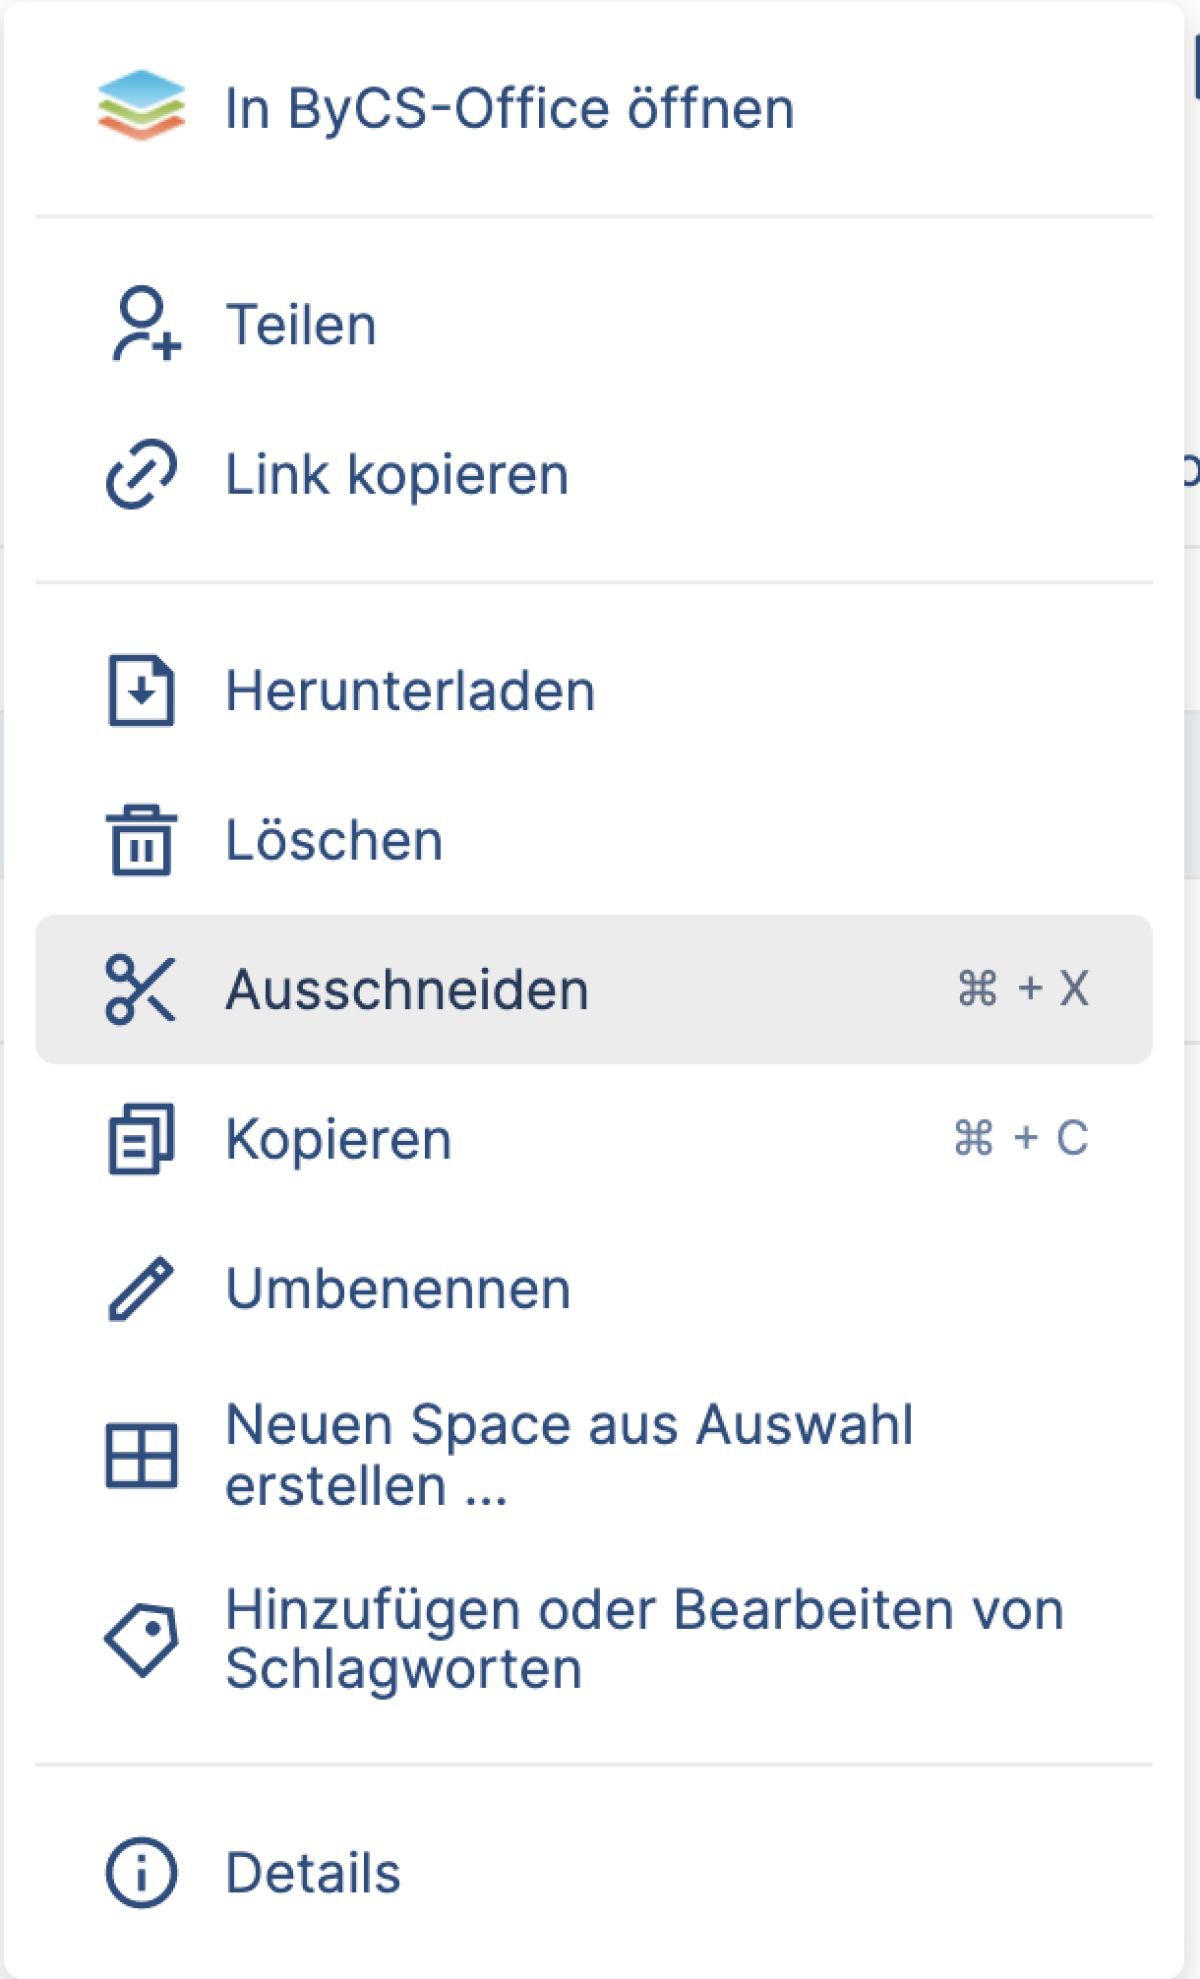Viewport: 1200px width, 1979px height.
Task: Click the download file icon
Action: pos(141,690)
